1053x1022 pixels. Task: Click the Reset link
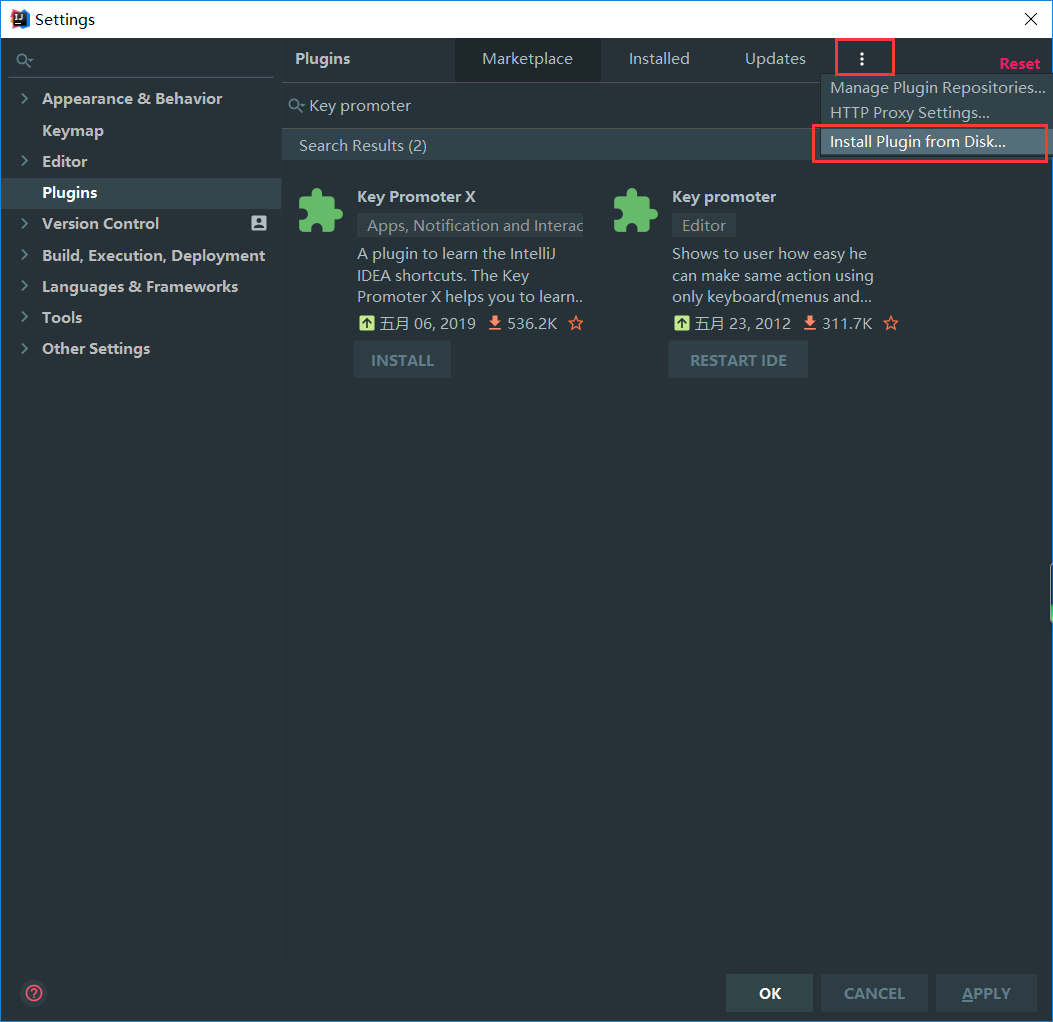(1019, 64)
